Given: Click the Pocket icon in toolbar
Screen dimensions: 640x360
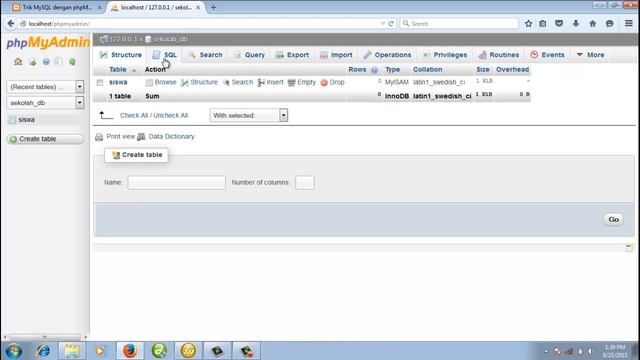Looking at the screenshot, I should 559,24.
